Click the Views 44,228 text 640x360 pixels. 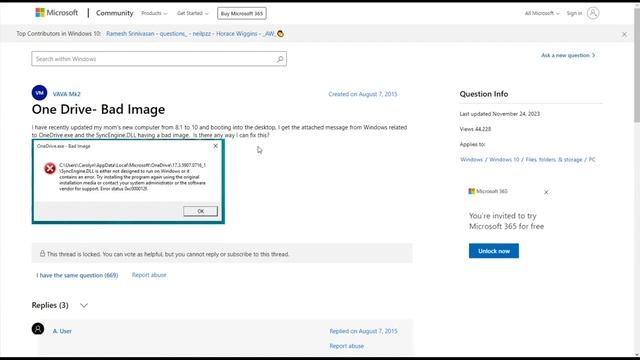pyautogui.click(x=475, y=129)
